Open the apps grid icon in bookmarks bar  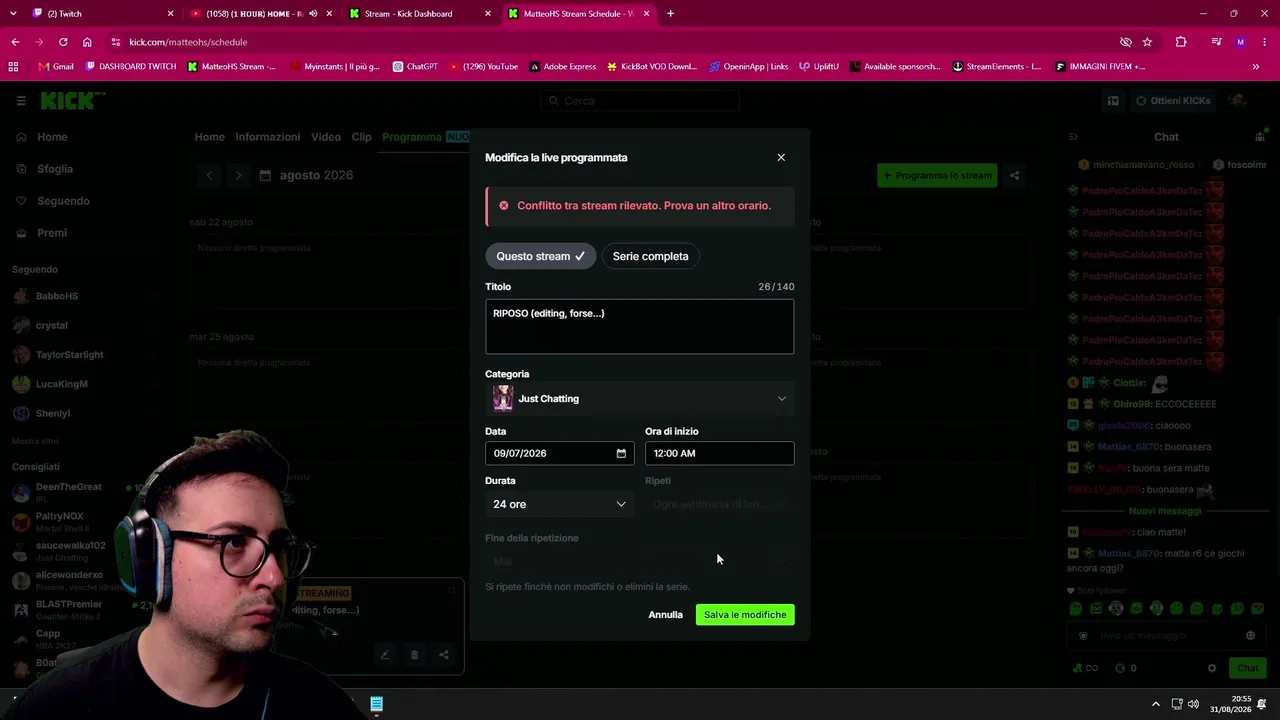coord(13,67)
